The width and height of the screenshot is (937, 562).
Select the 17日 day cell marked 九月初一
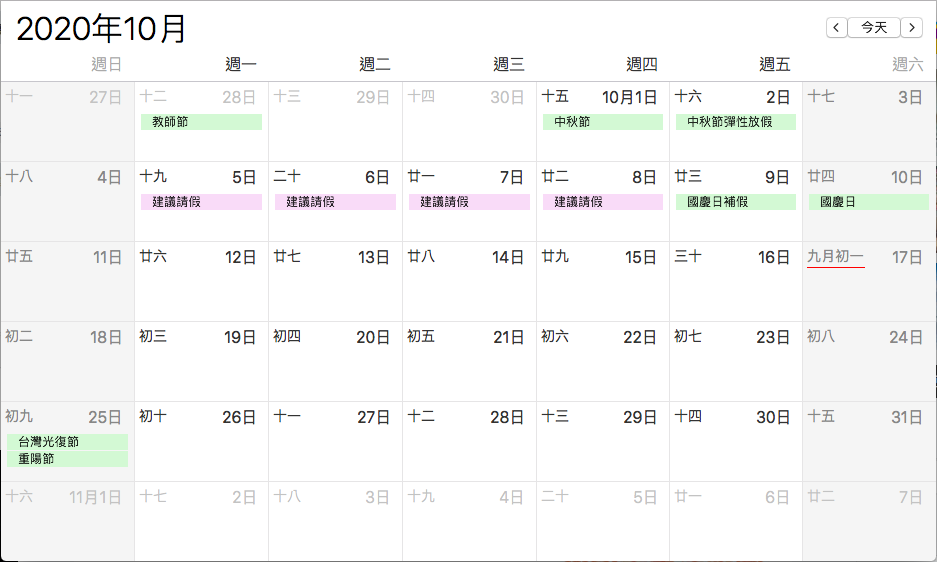[x=869, y=282]
